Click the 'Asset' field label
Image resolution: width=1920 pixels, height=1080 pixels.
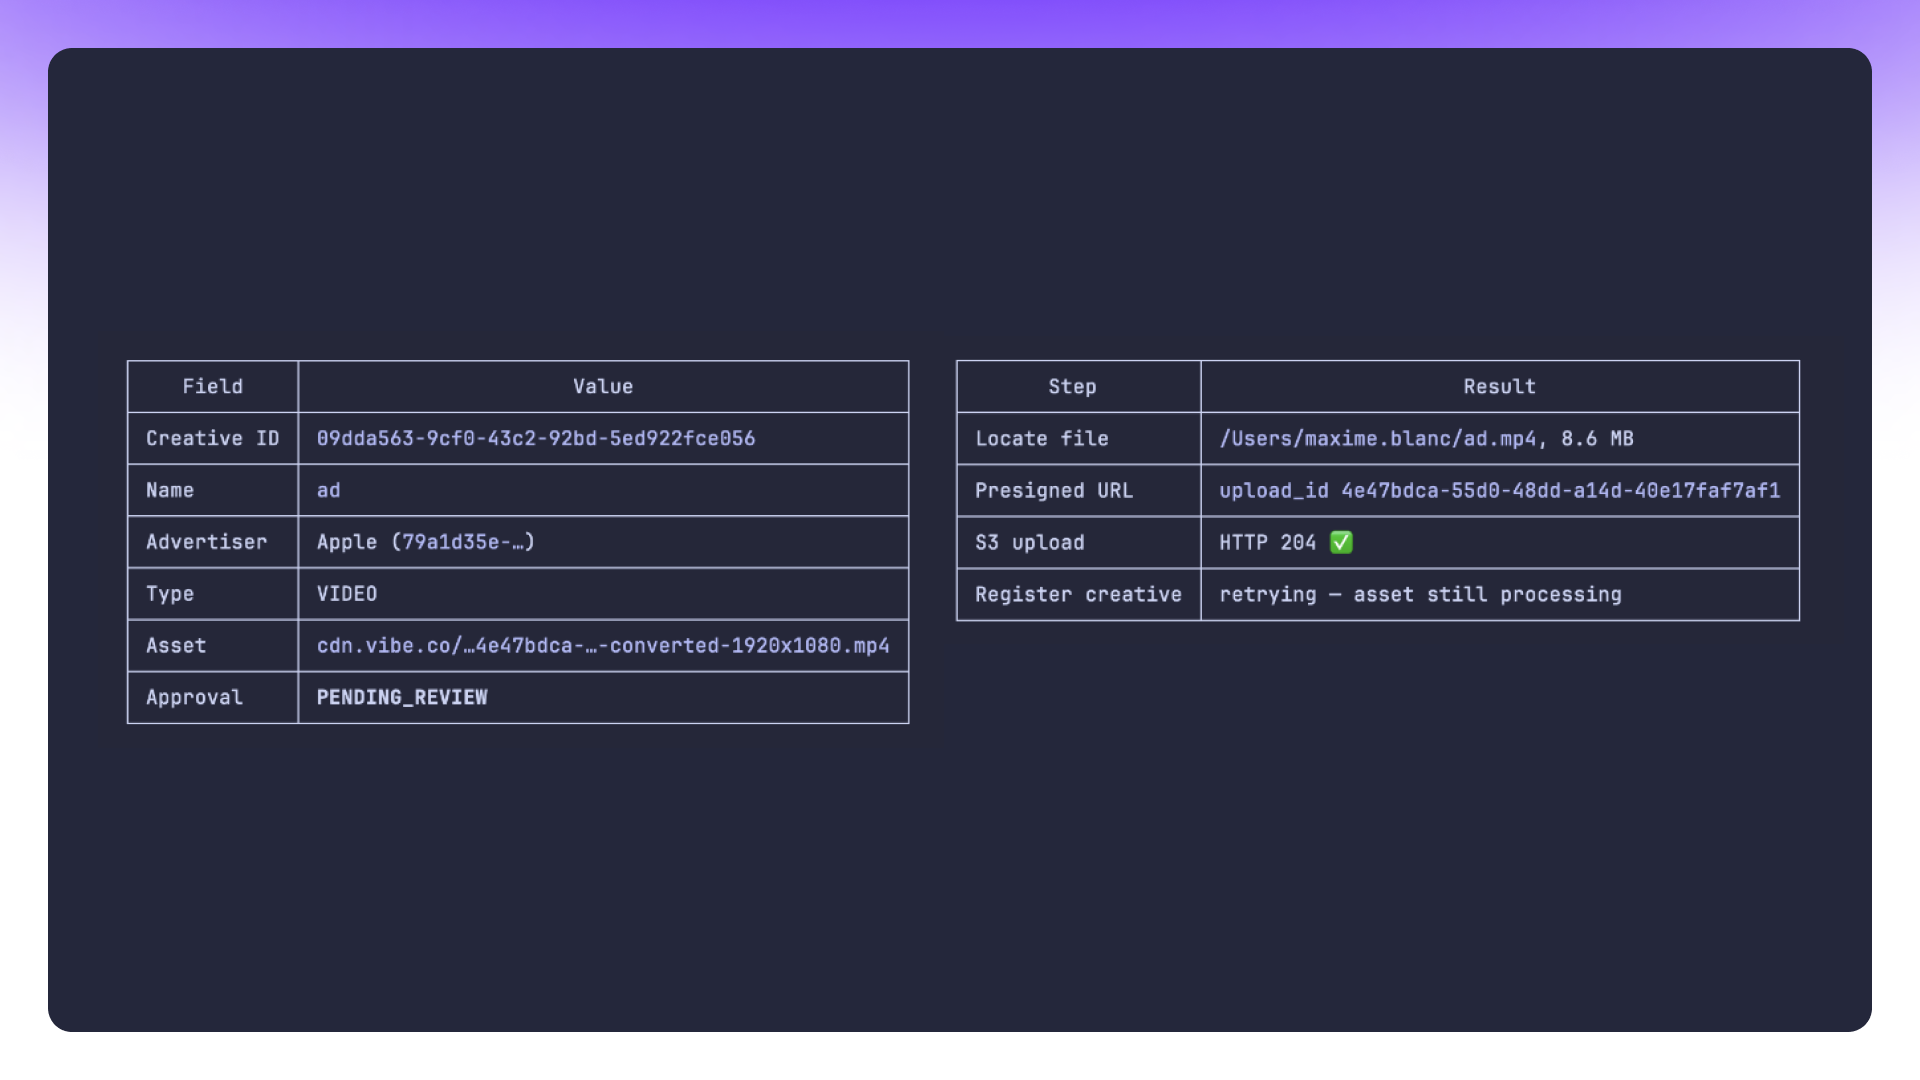pyautogui.click(x=176, y=646)
